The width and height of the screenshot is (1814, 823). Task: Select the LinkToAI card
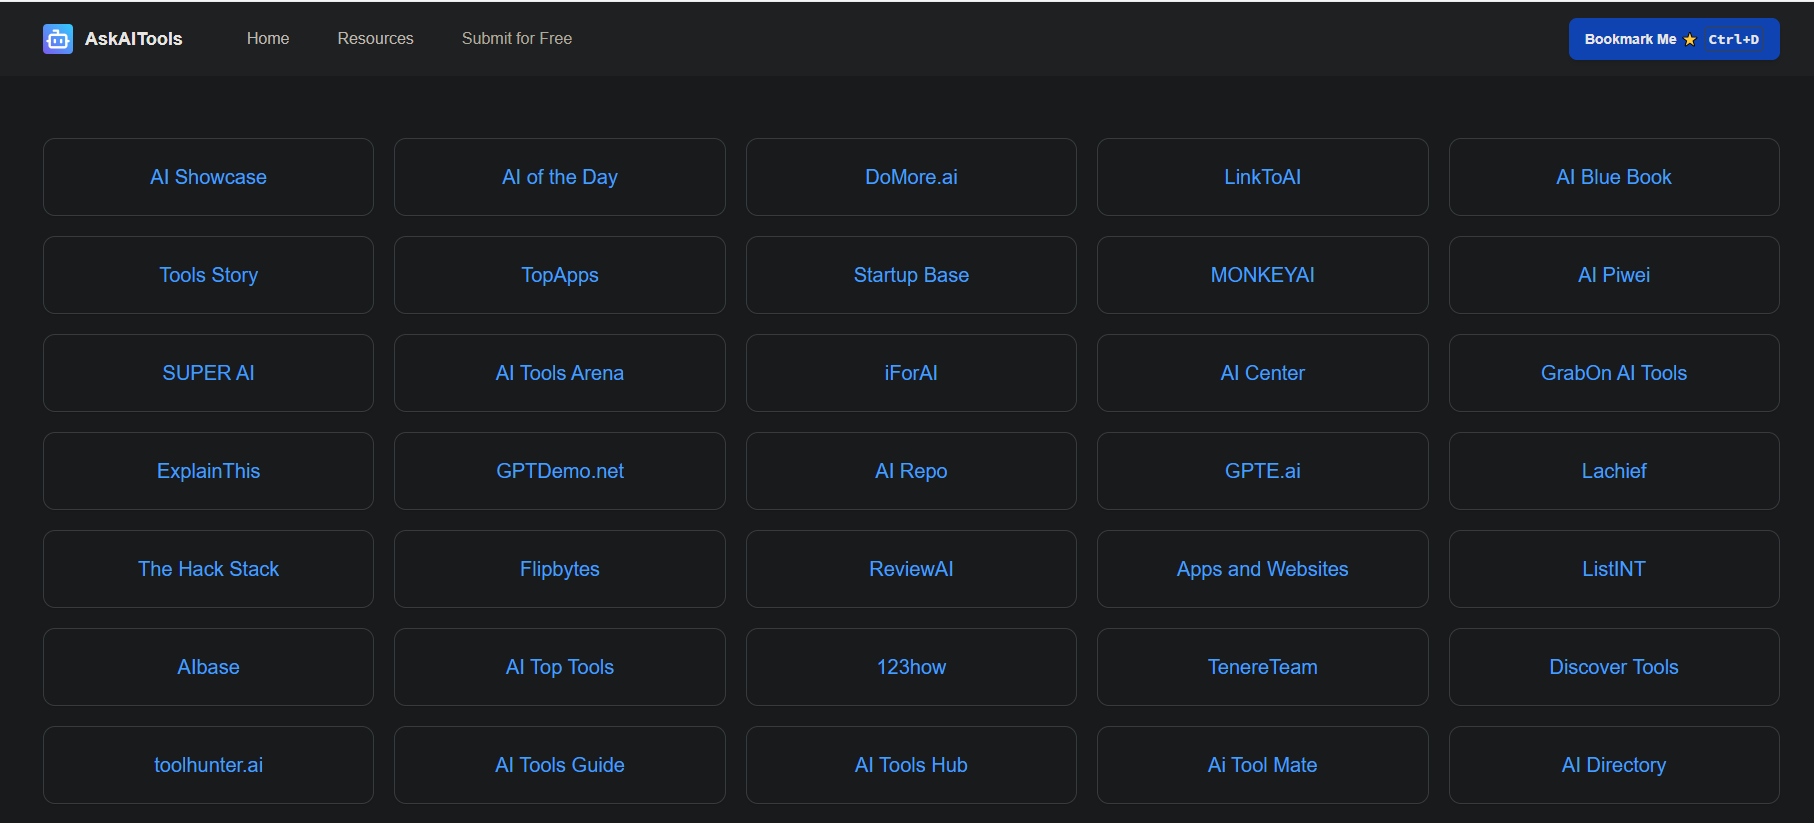click(x=1262, y=177)
